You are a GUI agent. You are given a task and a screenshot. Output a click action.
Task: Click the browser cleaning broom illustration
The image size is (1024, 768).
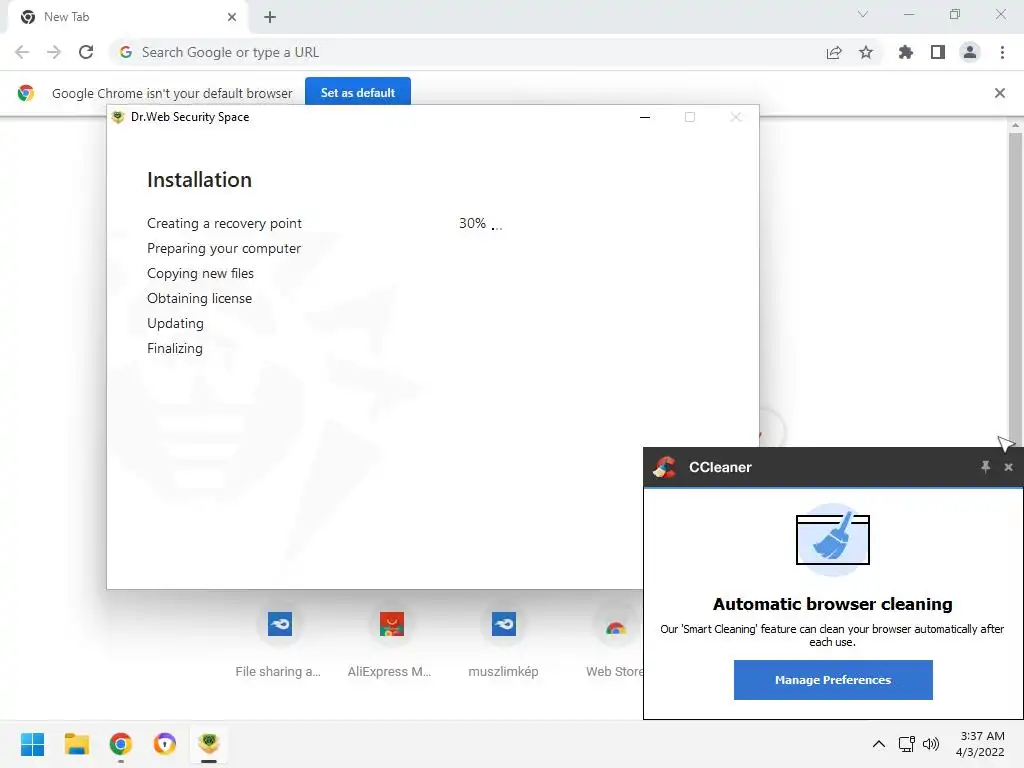[833, 539]
